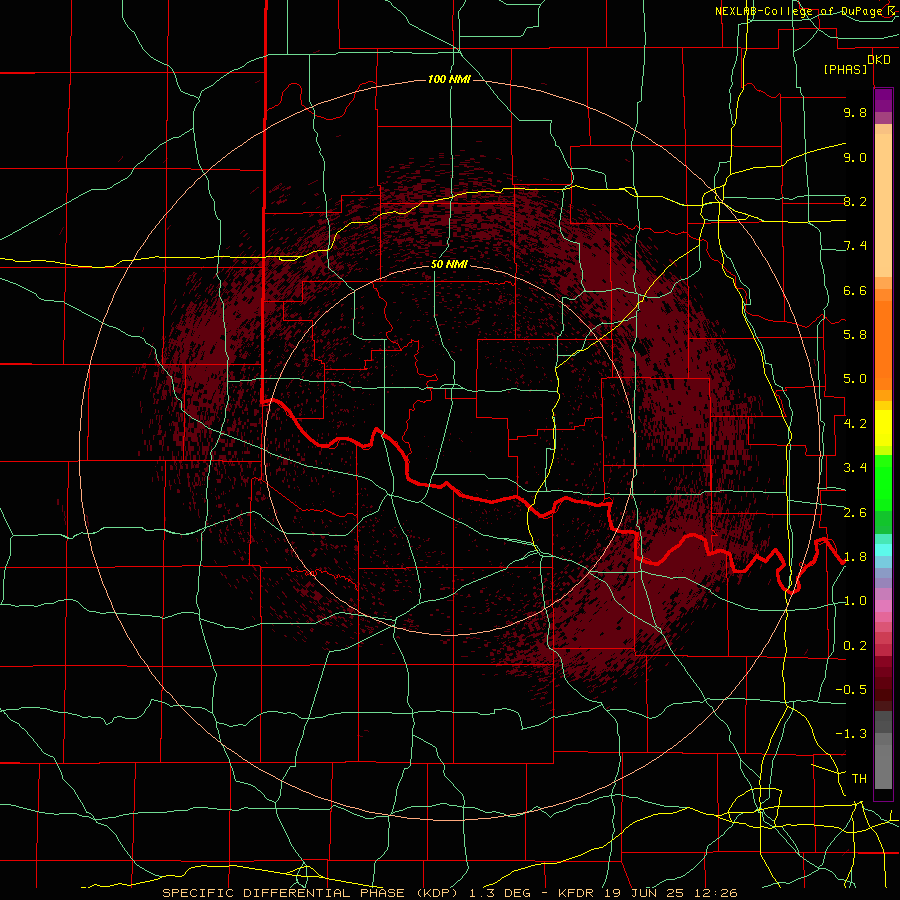
Task: Click the 4.2 scale label
Action: click(855, 424)
